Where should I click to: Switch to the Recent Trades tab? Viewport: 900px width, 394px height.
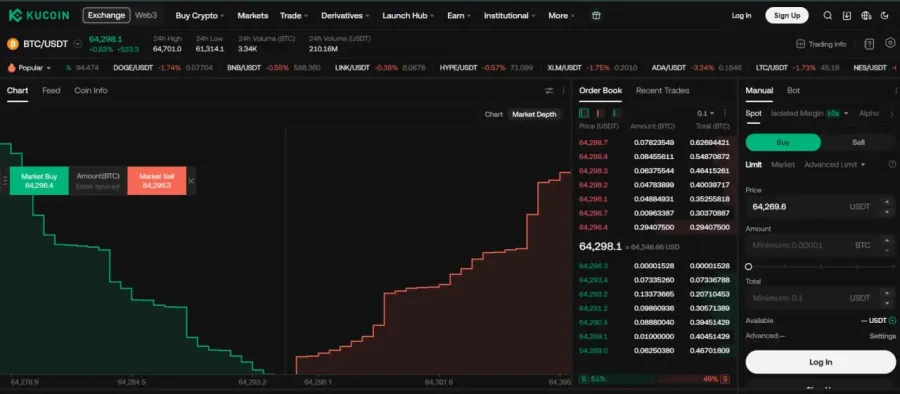(662, 90)
